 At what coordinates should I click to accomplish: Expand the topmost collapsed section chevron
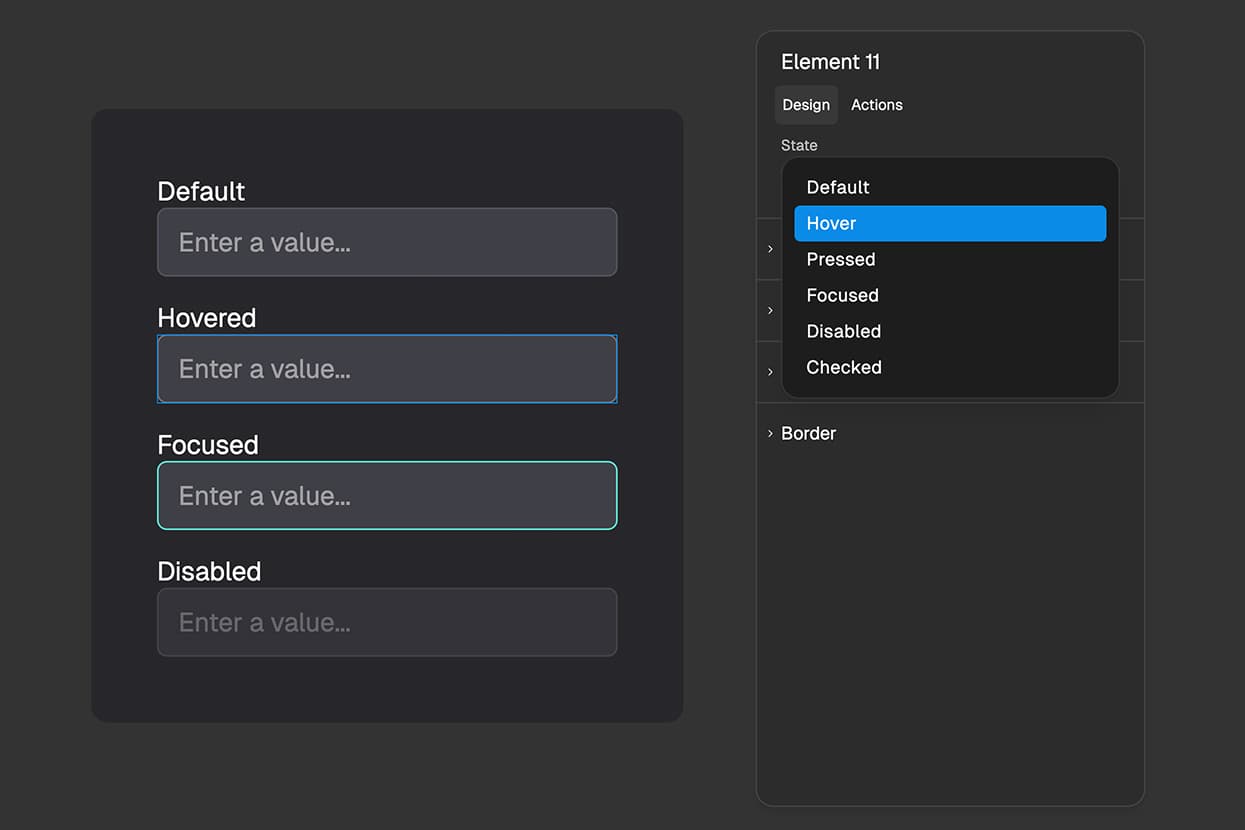(769, 249)
